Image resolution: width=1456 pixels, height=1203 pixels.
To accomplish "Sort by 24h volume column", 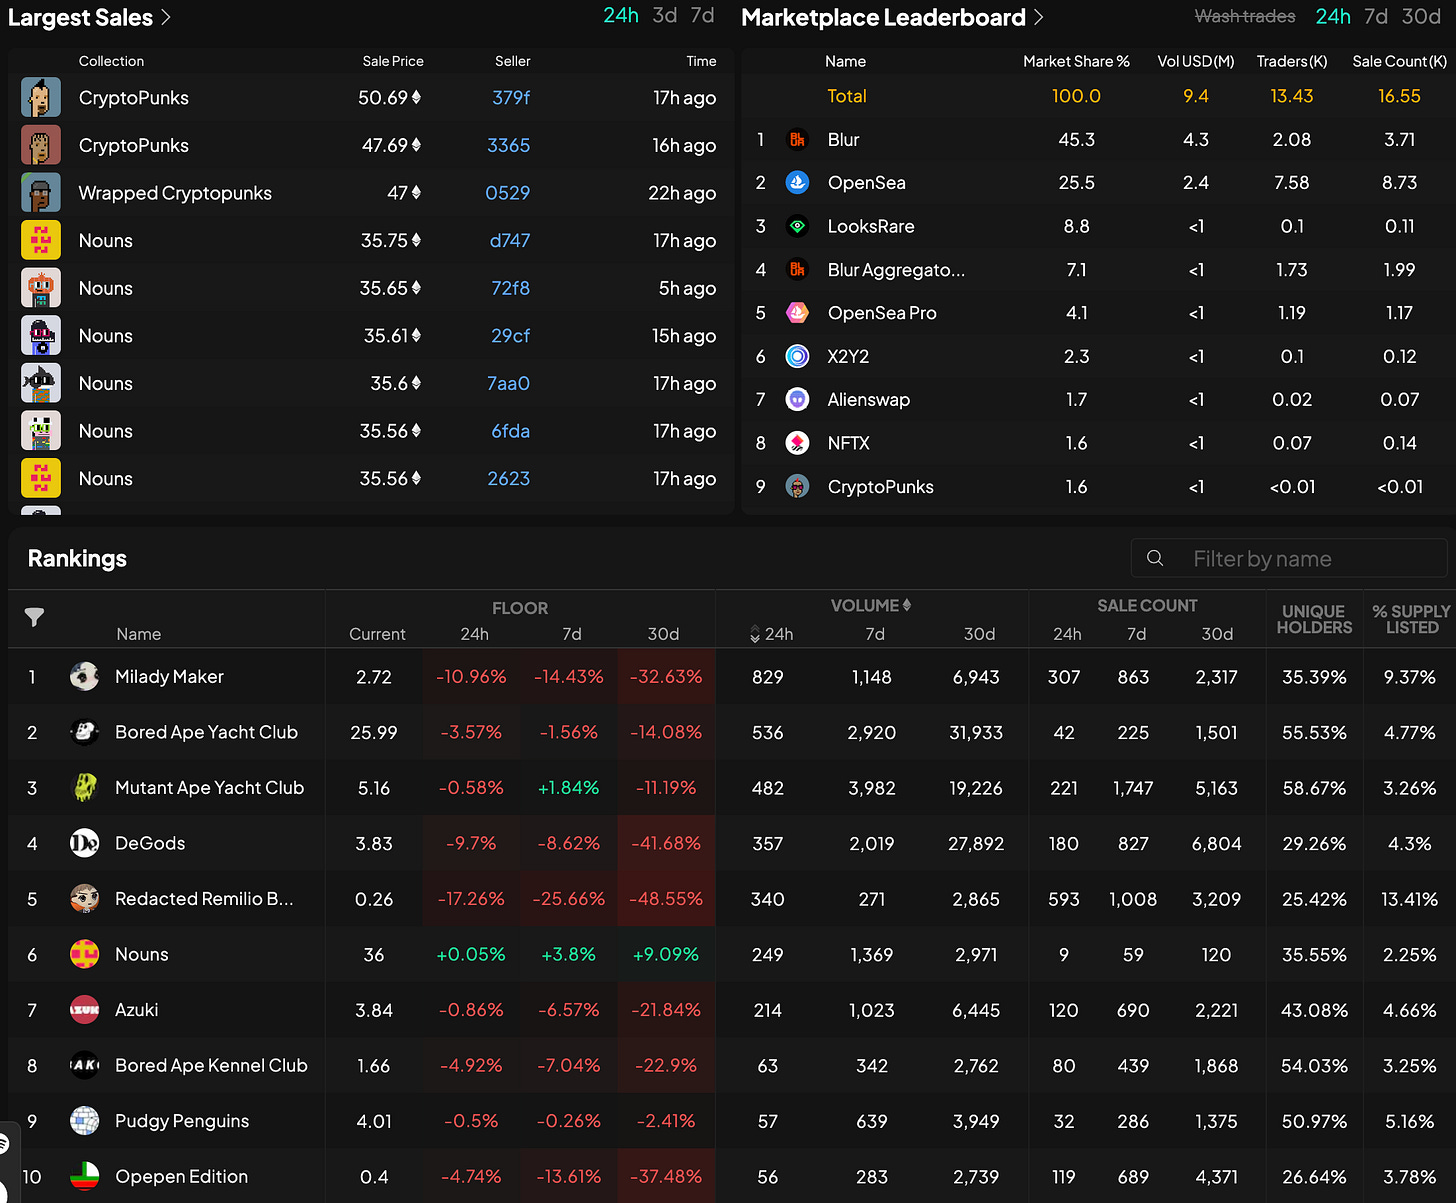I will pyautogui.click(x=772, y=634).
